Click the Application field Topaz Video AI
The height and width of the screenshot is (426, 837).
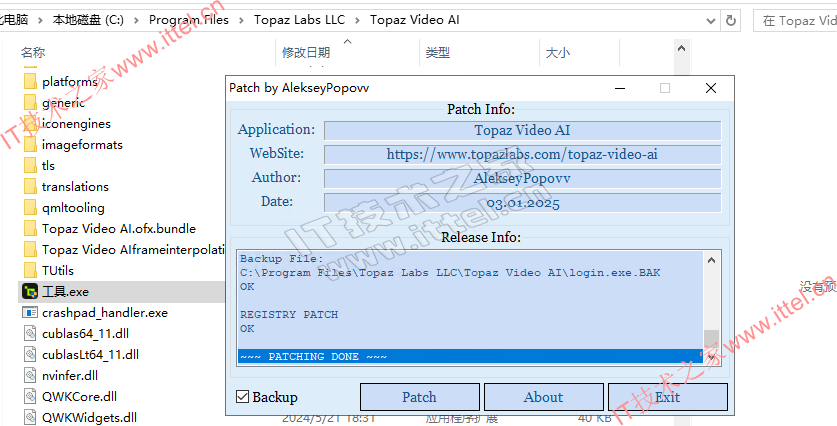523,131
